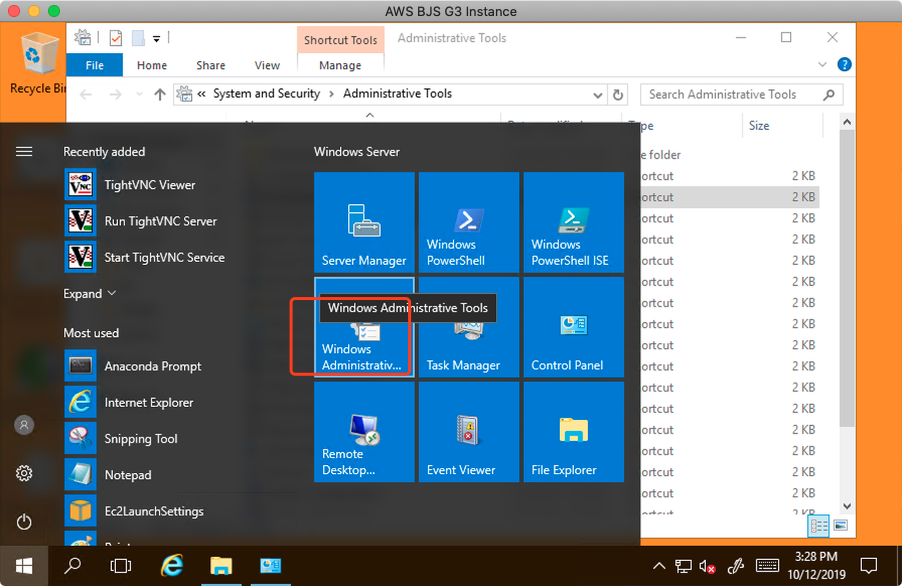Show hidden system tray icons

(659, 566)
